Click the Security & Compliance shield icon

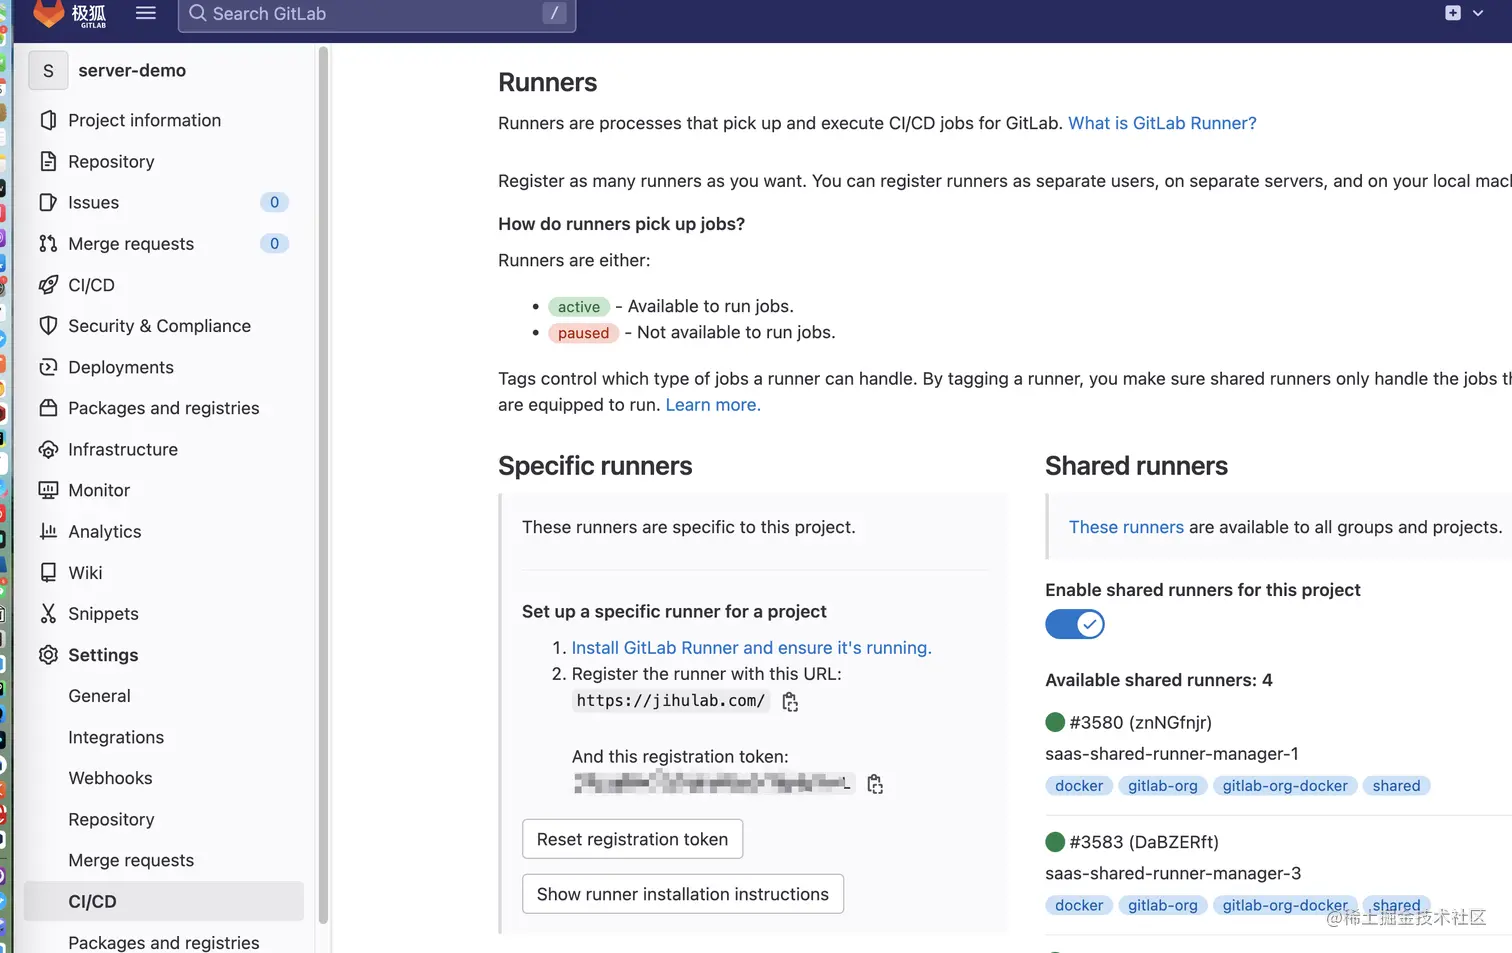[x=48, y=326]
